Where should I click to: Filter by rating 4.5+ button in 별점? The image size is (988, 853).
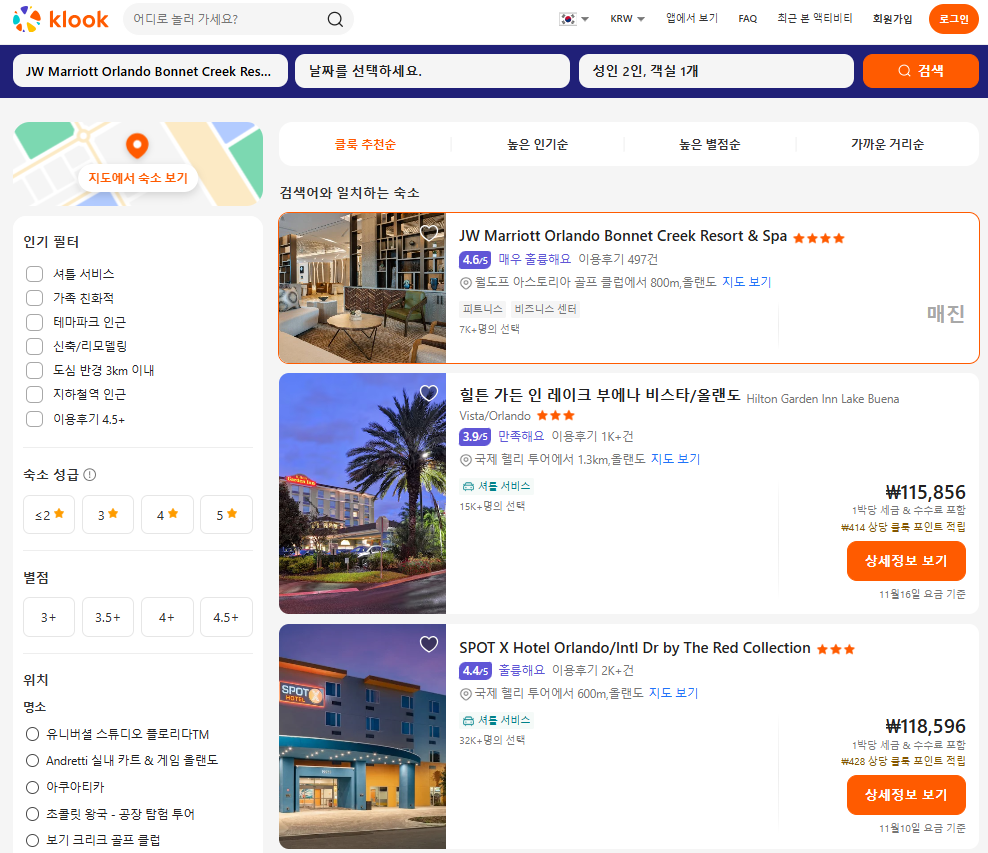tap(226, 617)
